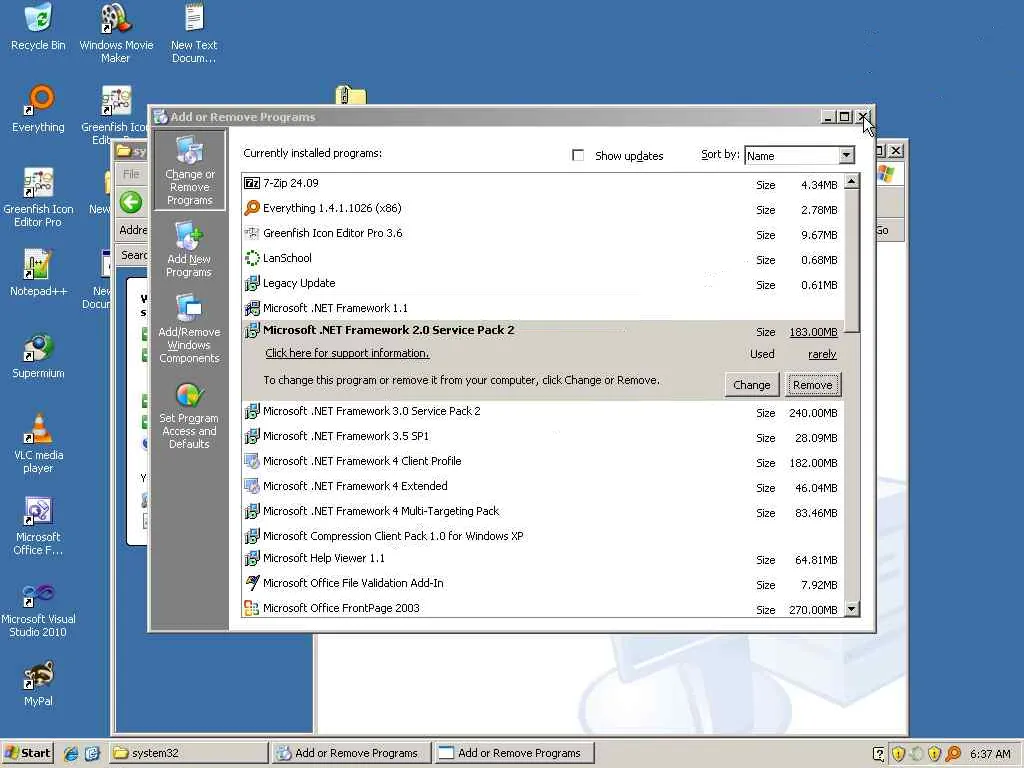Open the File menu in system32 window
The image size is (1024, 768).
pyautogui.click(x=131, y=174)
